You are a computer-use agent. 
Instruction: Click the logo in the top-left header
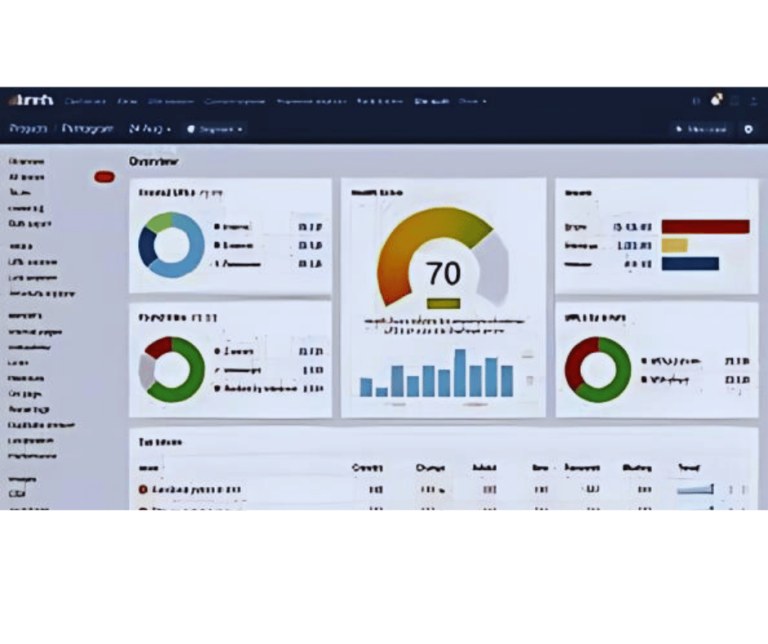click(31, 100)
